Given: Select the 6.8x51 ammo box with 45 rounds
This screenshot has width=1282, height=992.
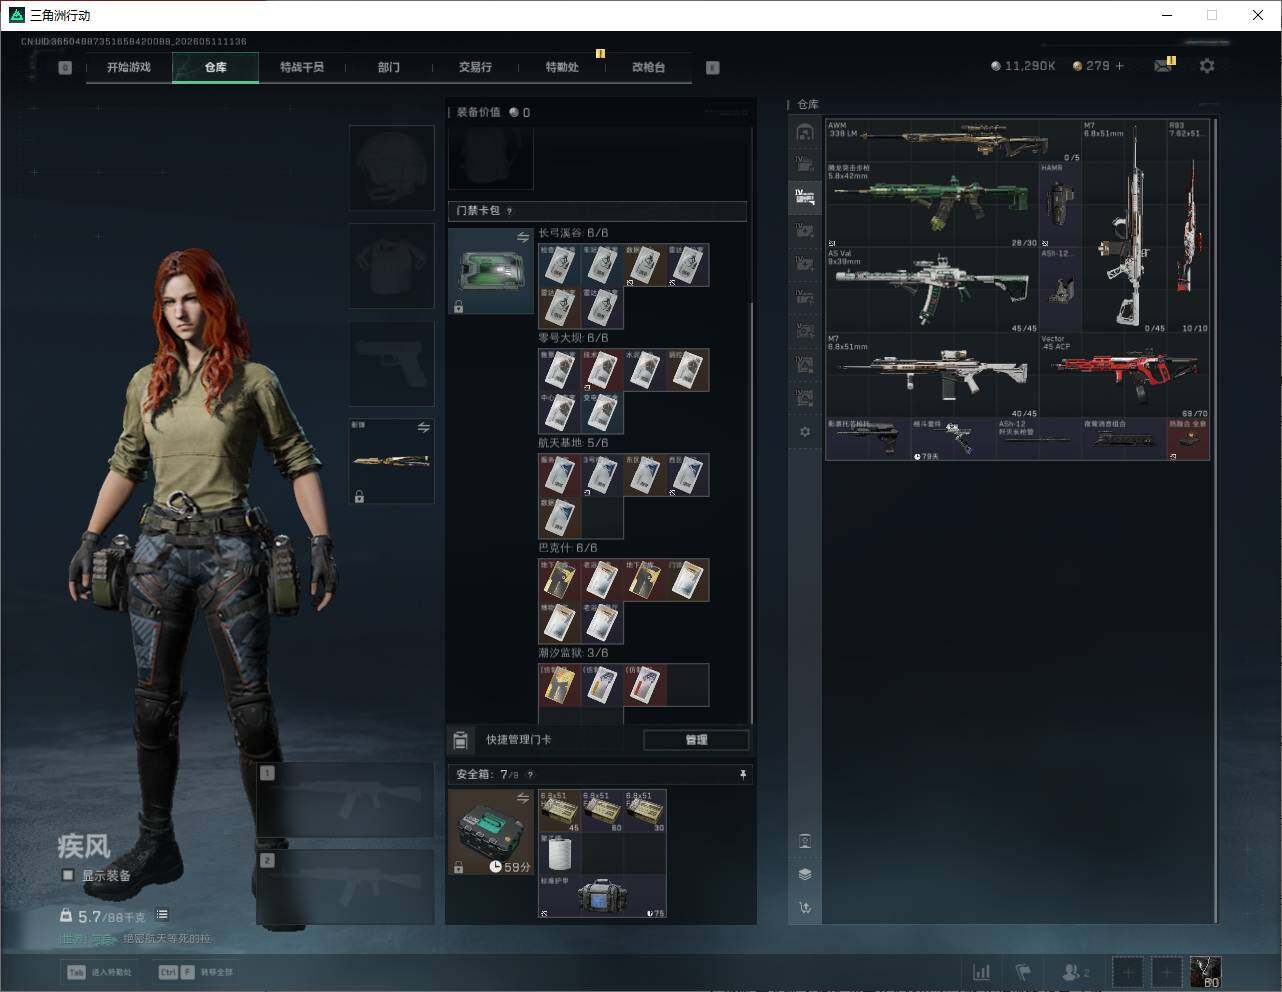Looking at the screenshot, I should pos(560,811).
